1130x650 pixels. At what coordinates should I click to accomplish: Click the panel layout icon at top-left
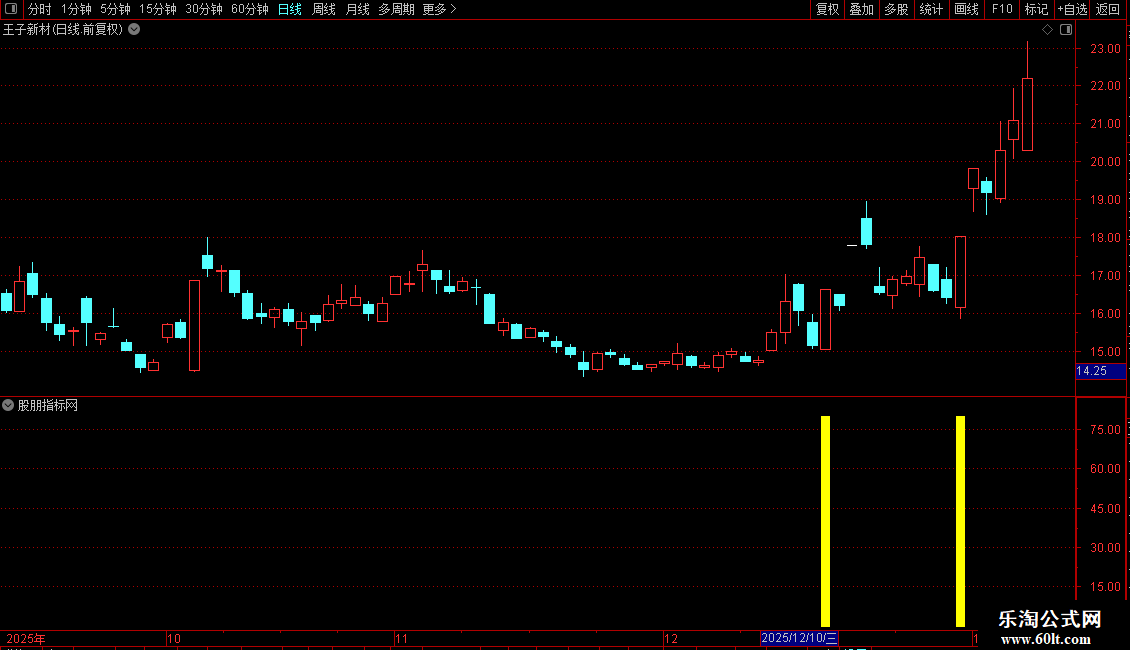(x=11, y=9)
